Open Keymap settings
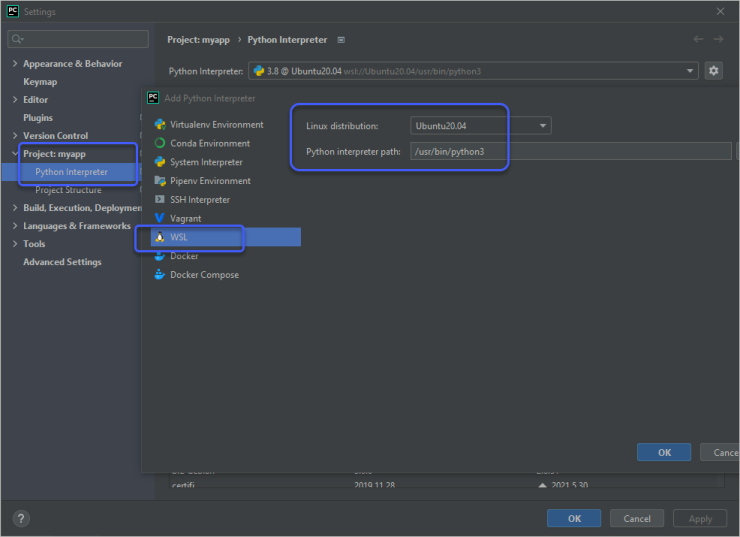The height and width of the screenshot is (537, 740). pos(40,82)
